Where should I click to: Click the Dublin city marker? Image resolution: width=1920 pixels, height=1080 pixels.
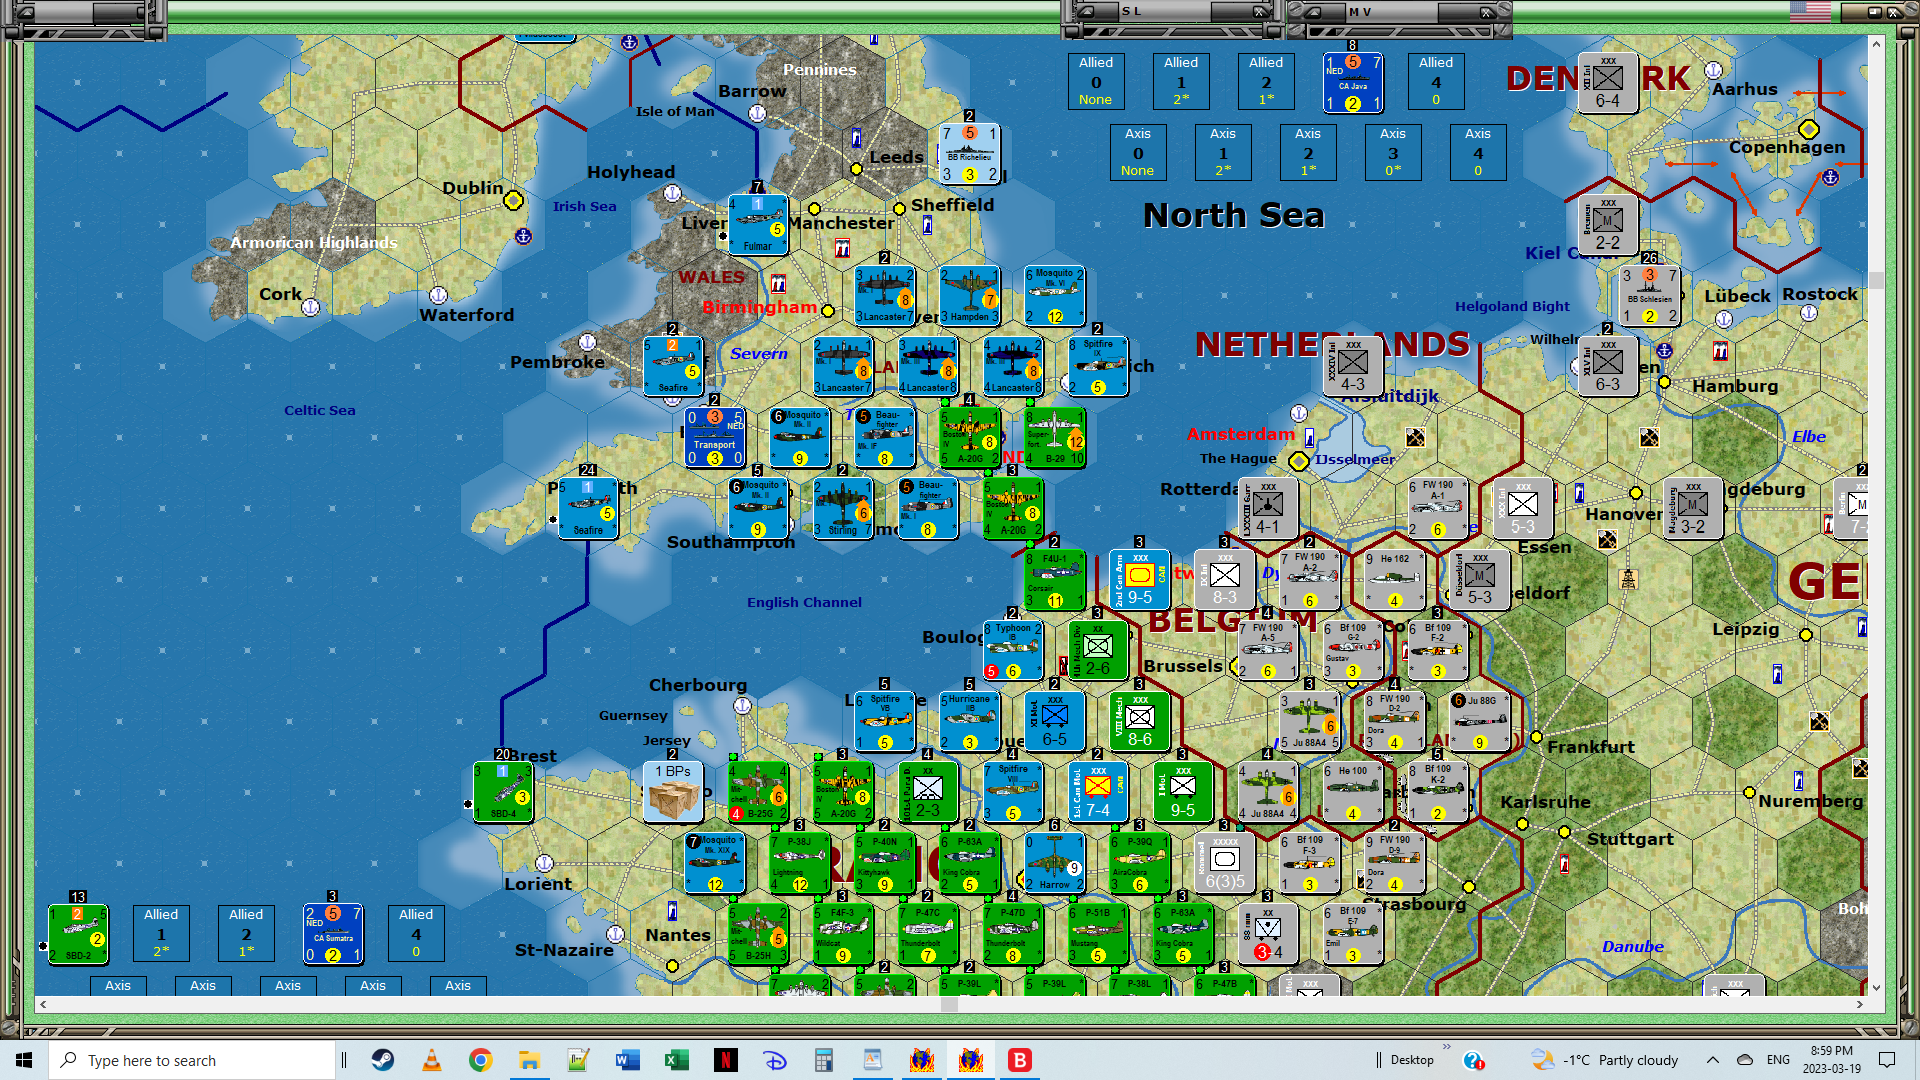coord(513,201)
